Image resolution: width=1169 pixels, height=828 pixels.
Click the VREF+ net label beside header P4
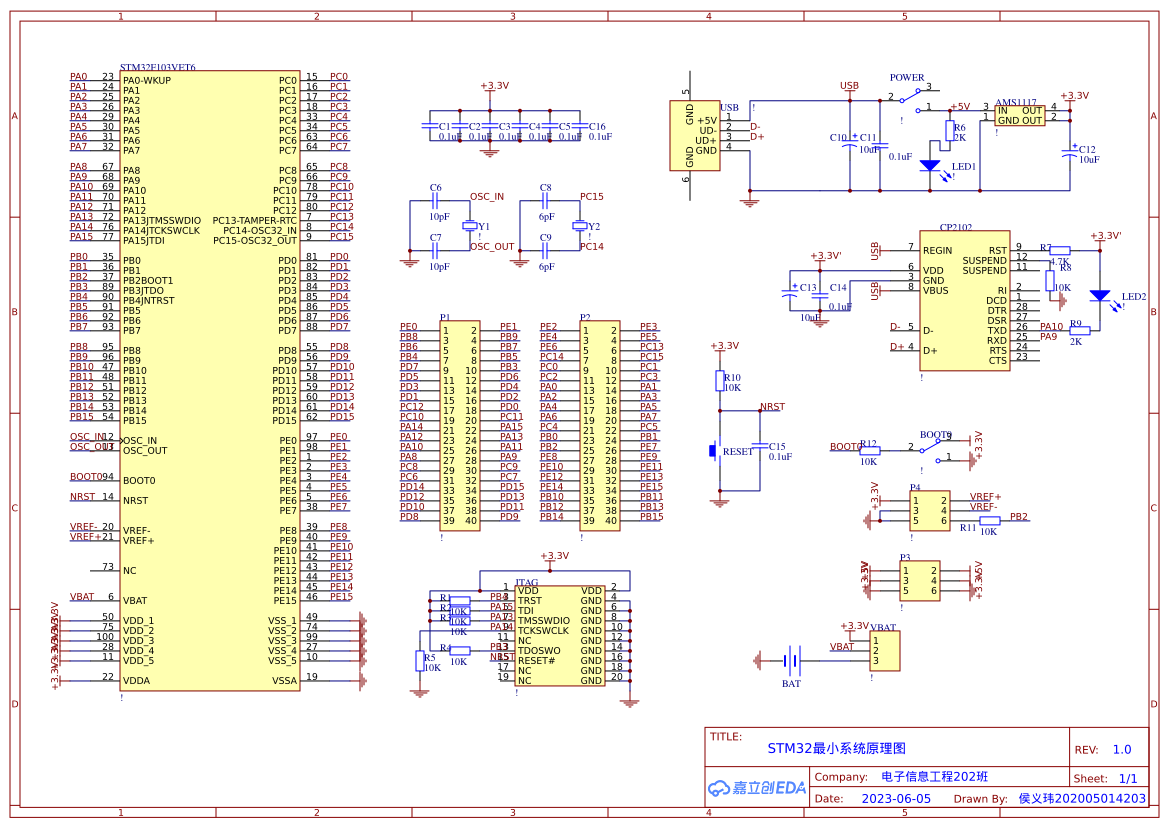pyautogui.click(x=985, y=496)
